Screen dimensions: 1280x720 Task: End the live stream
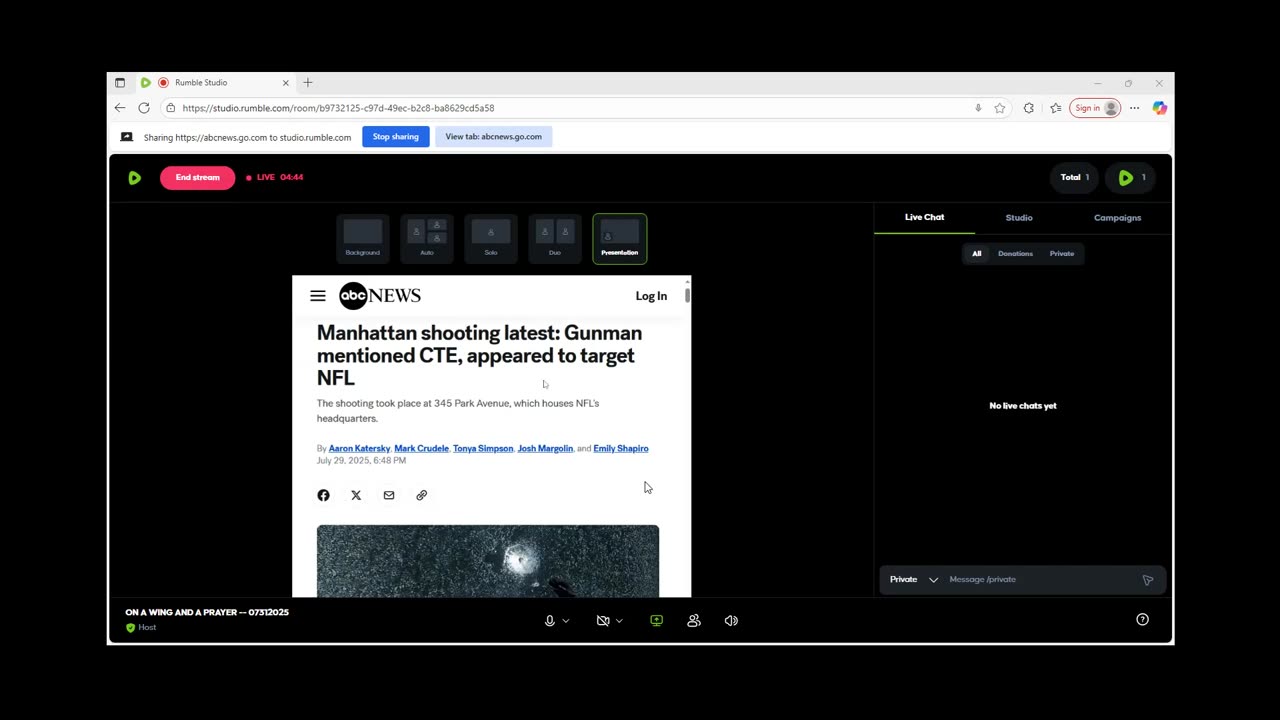click(198, 177)
